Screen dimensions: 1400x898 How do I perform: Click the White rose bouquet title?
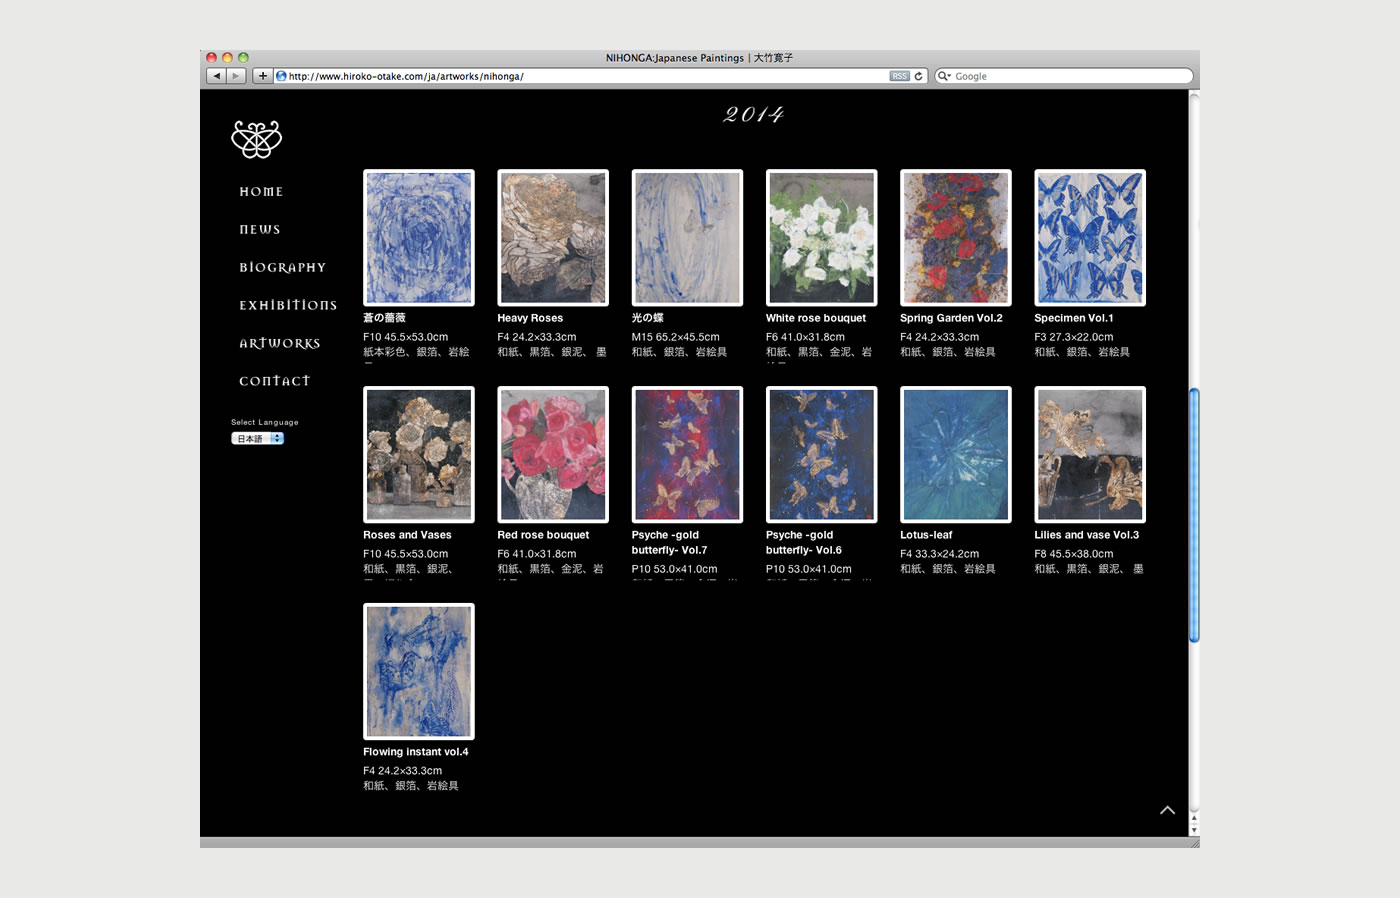816,318
